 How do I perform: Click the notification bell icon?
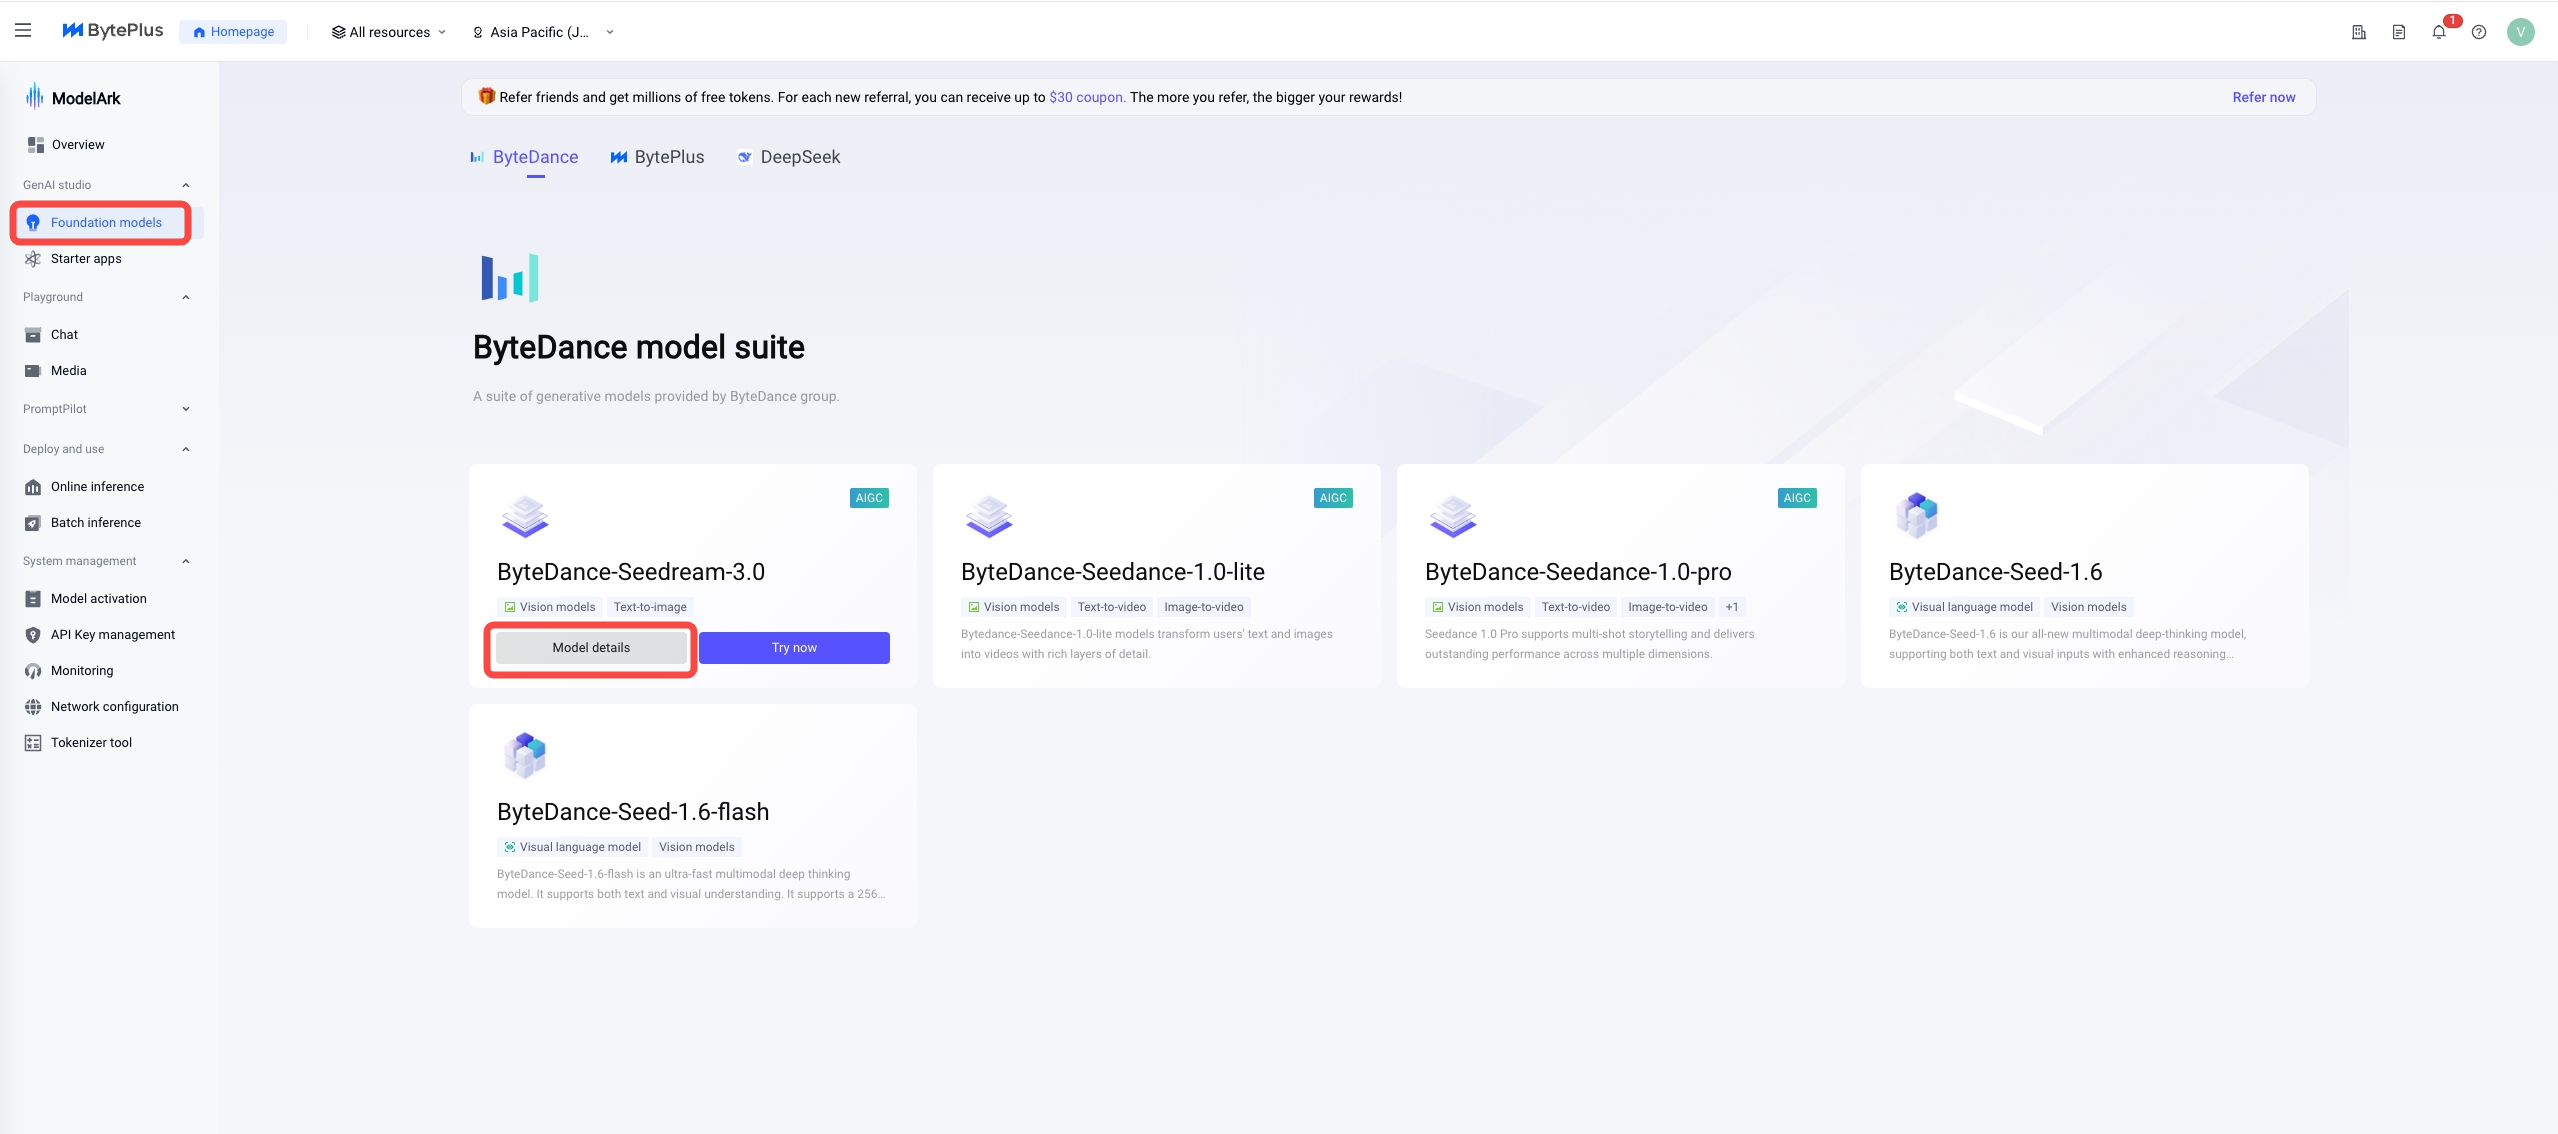[x=2439, y=32]
